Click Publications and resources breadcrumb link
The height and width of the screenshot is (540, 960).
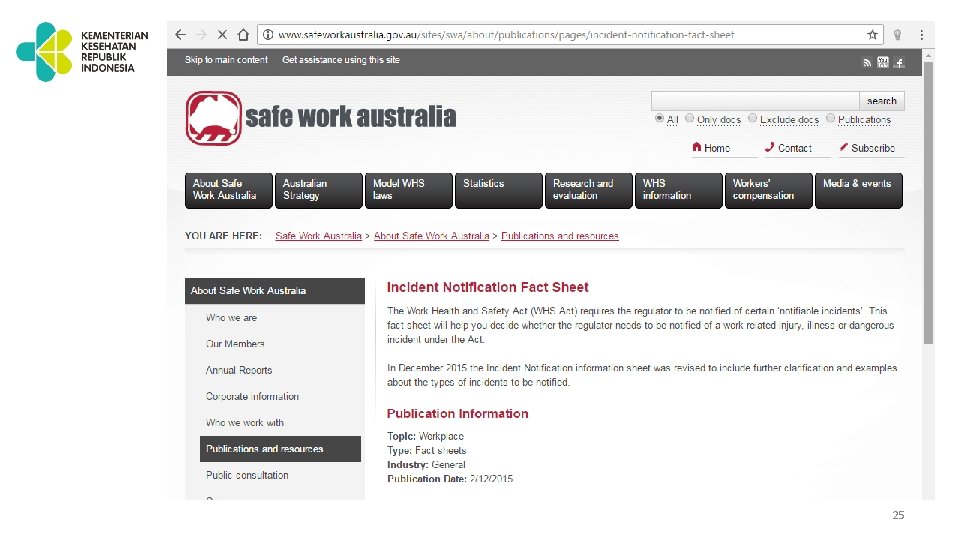click(560, 236)
